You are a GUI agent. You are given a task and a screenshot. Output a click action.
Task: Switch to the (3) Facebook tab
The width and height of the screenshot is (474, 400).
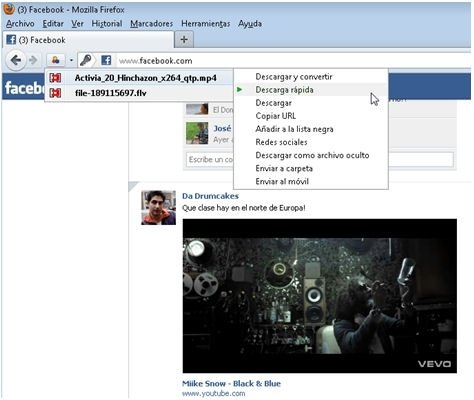pos(88,40)
